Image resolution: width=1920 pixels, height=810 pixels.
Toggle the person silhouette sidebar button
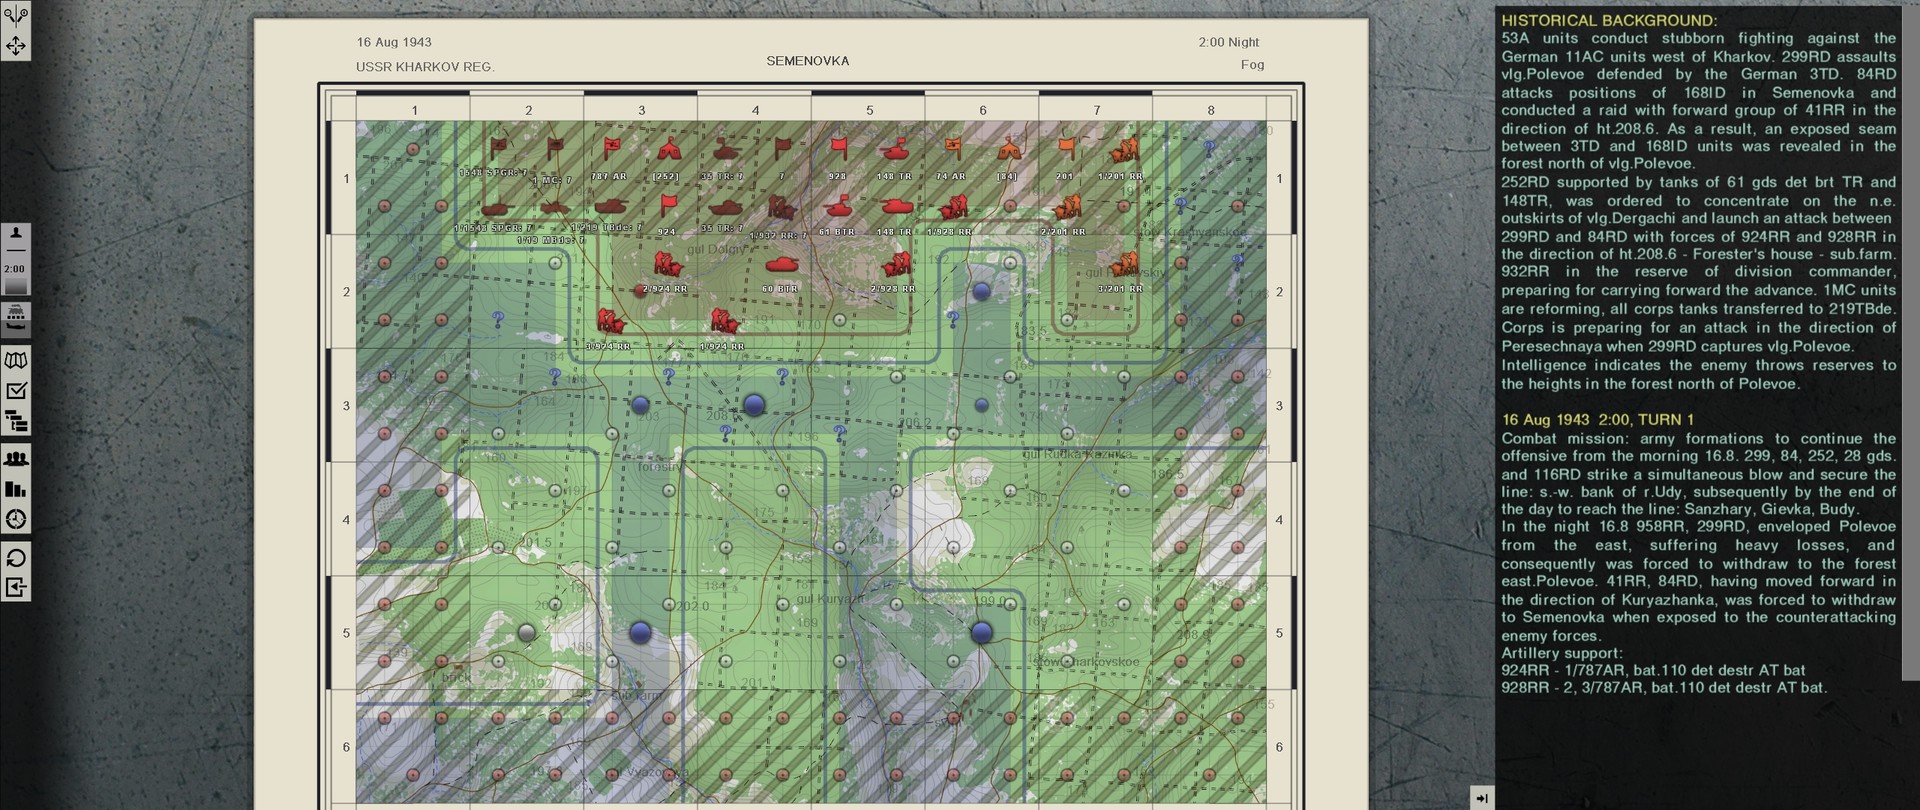(16, 236)
